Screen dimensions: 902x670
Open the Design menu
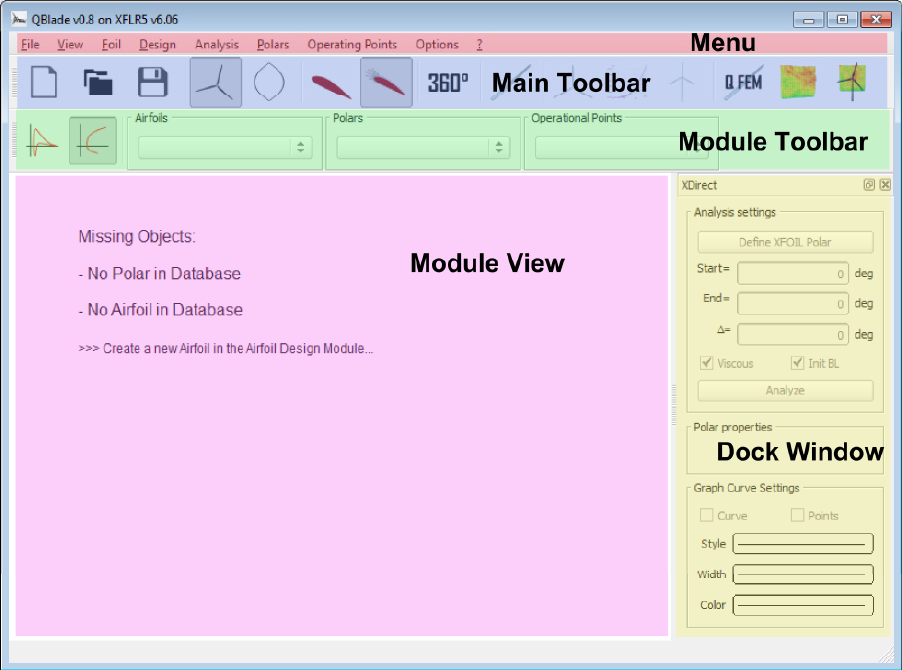pos(157,44)
